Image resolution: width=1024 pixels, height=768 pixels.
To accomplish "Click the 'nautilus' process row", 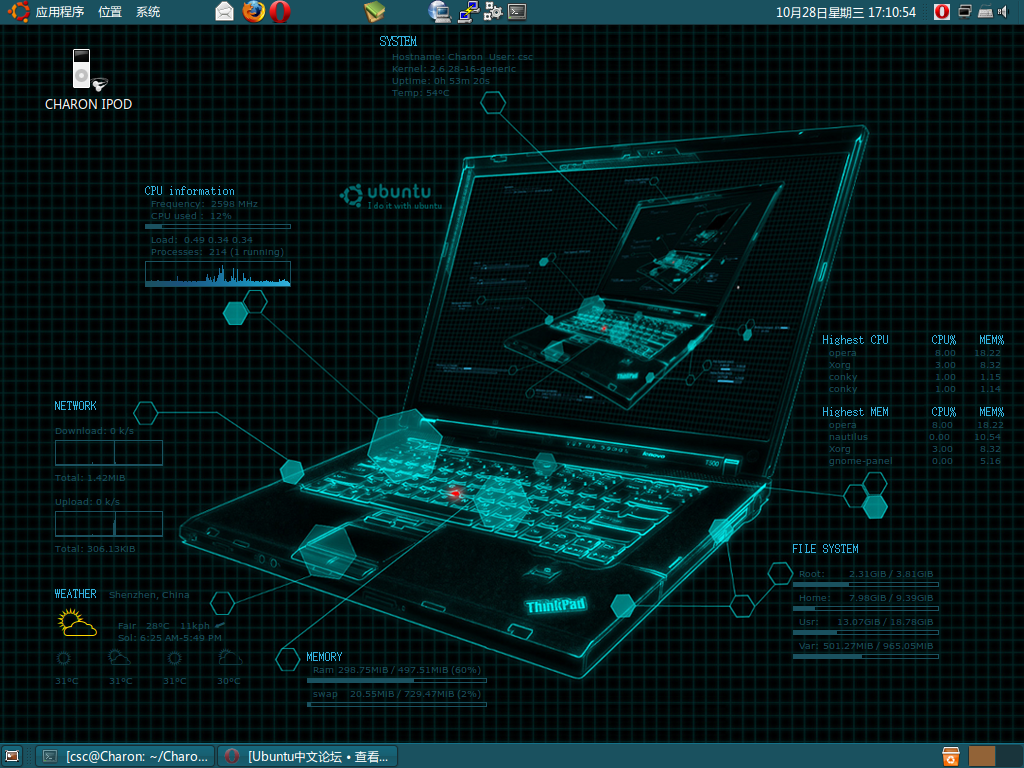I will click(x=916, y=437).
